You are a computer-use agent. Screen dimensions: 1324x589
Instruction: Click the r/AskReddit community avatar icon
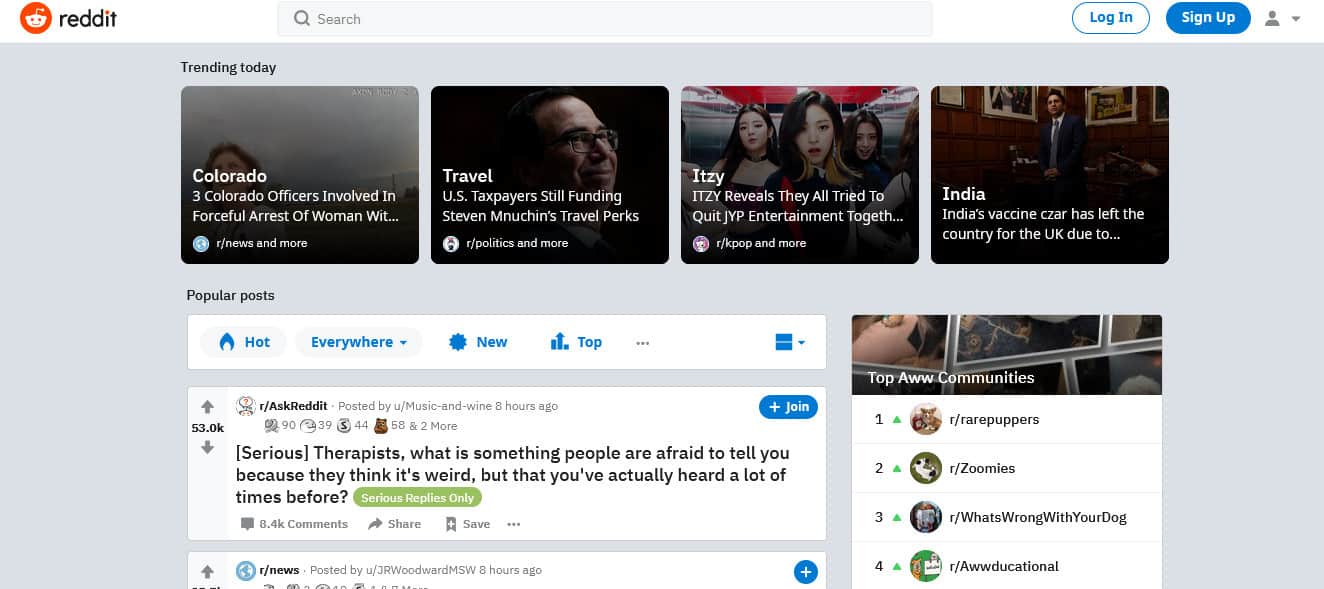point(245,406)
